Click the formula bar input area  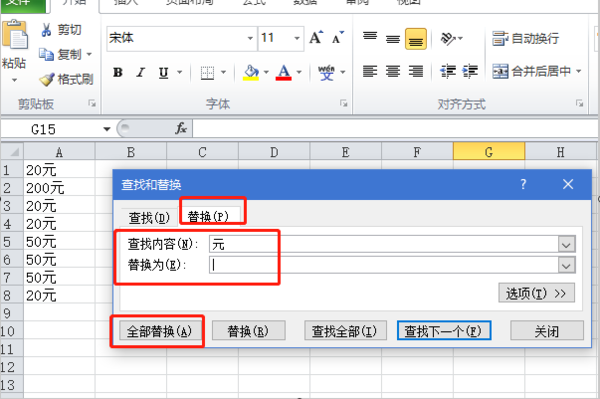[x=395, y=129]
